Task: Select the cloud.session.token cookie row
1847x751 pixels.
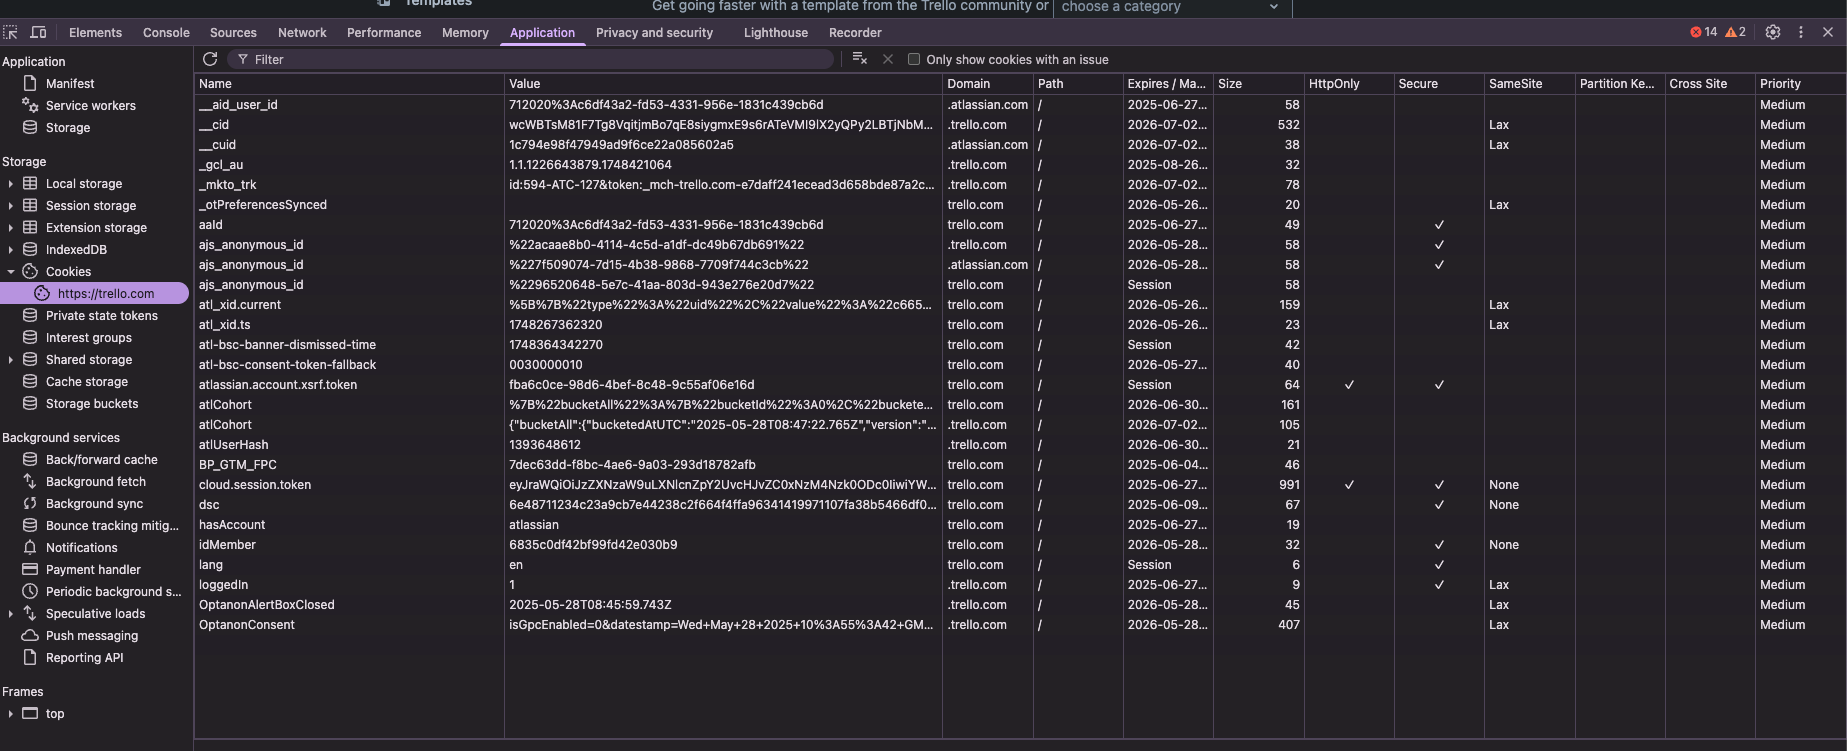Action: pos(1020,485)
